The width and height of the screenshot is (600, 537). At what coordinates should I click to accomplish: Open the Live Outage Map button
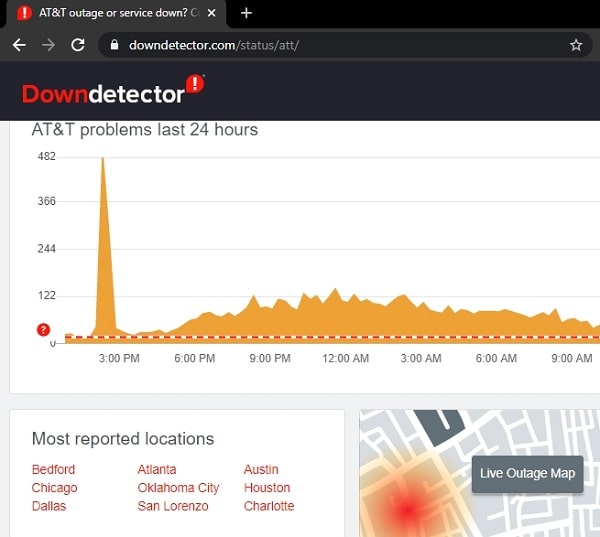[527, 473]
